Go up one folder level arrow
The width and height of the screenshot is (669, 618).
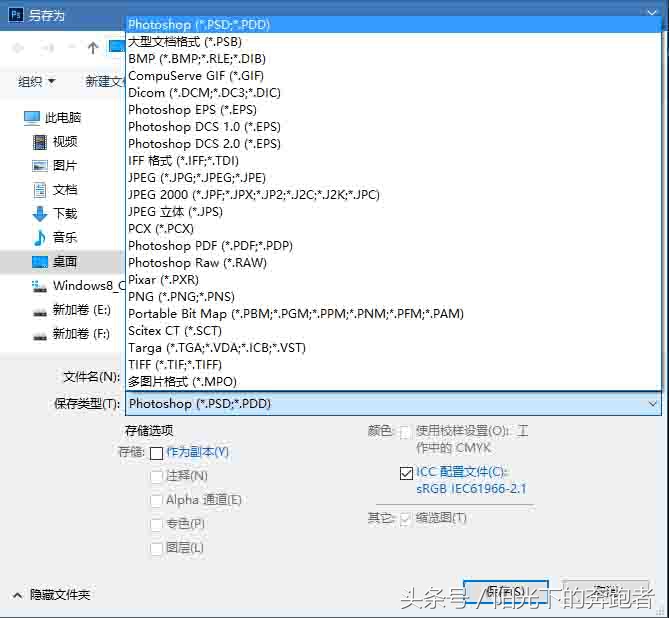coord(93,48)
